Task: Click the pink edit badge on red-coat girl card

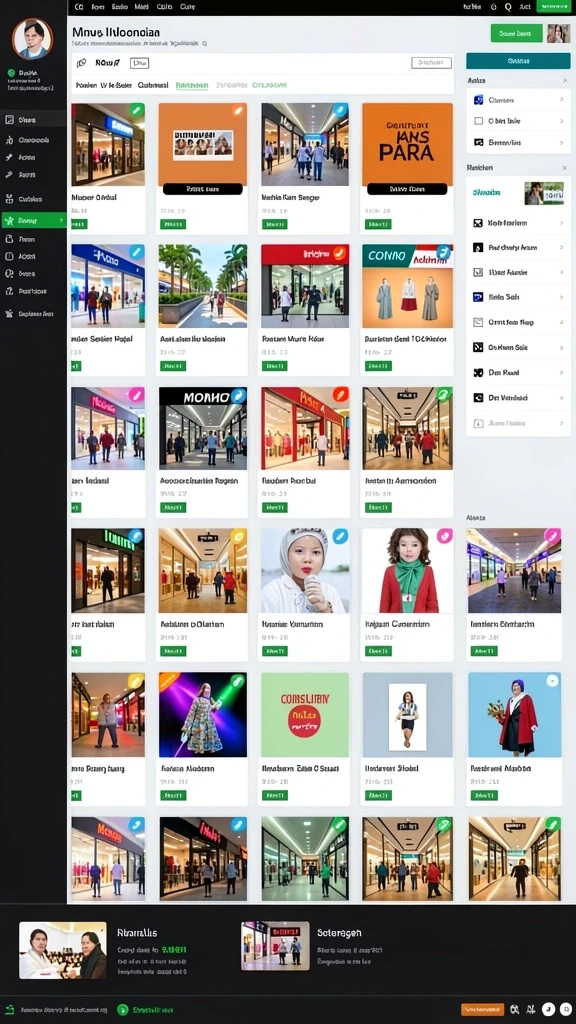Action: pyautogui.click(x=444, y=536)
